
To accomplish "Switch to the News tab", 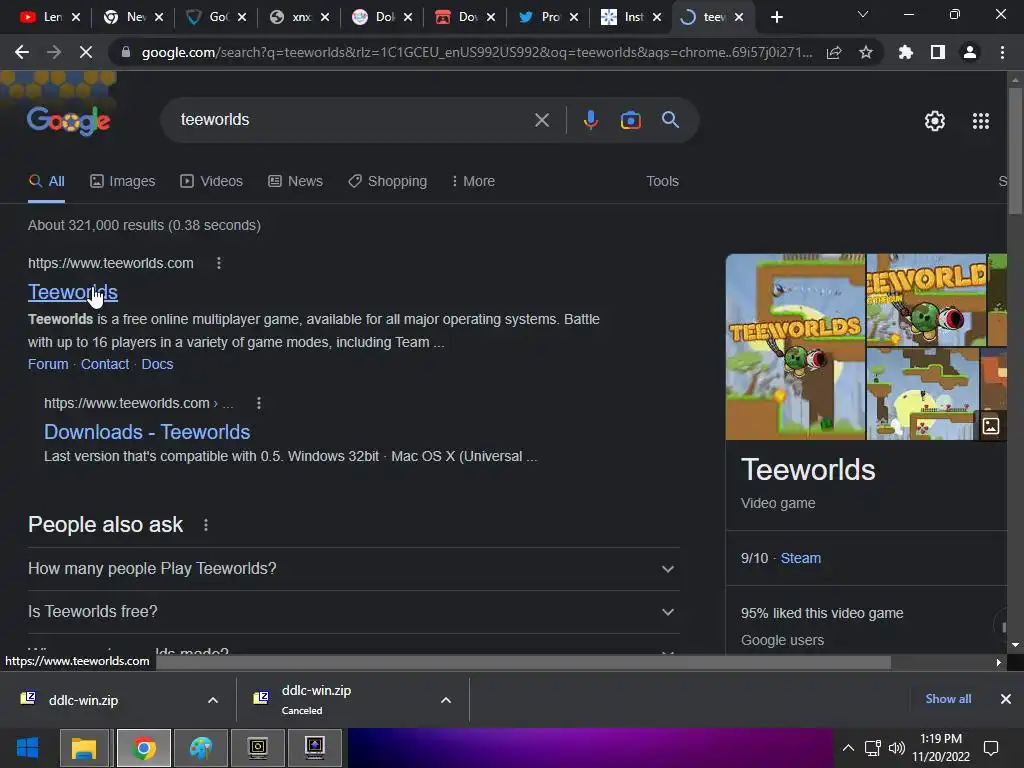I will [295, 182].
